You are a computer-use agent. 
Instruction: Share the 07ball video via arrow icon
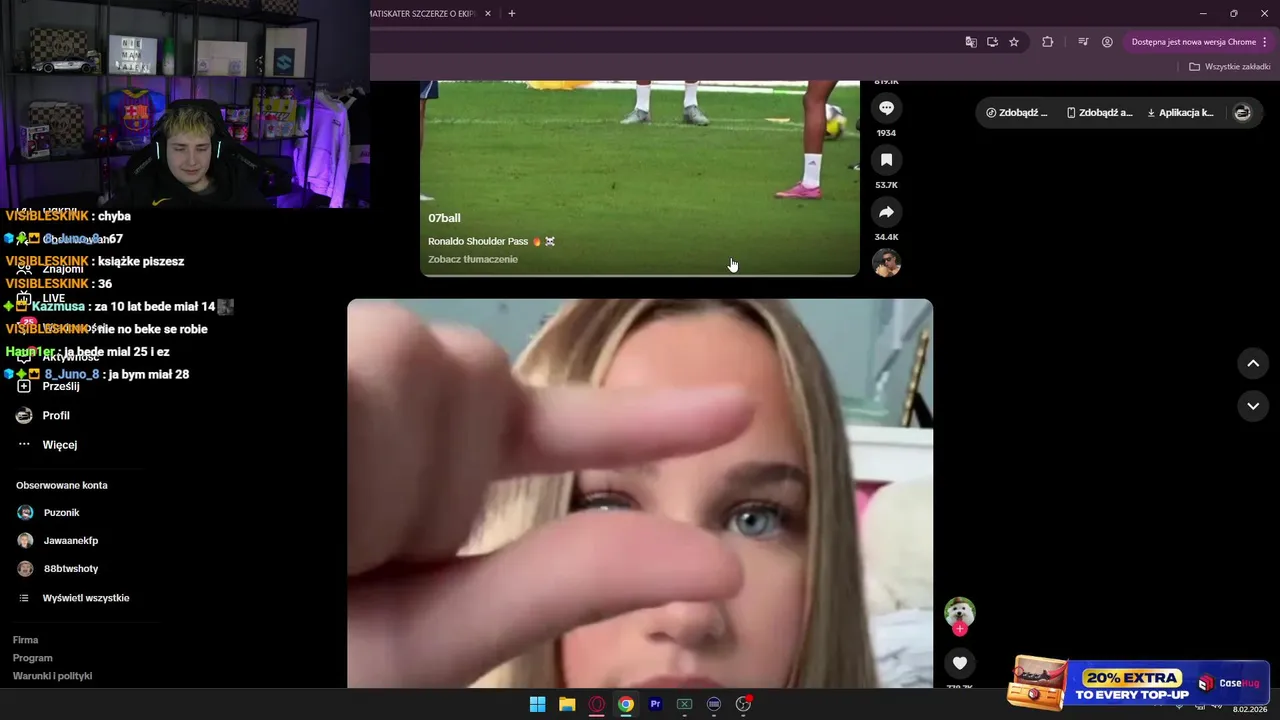point(886,212)
